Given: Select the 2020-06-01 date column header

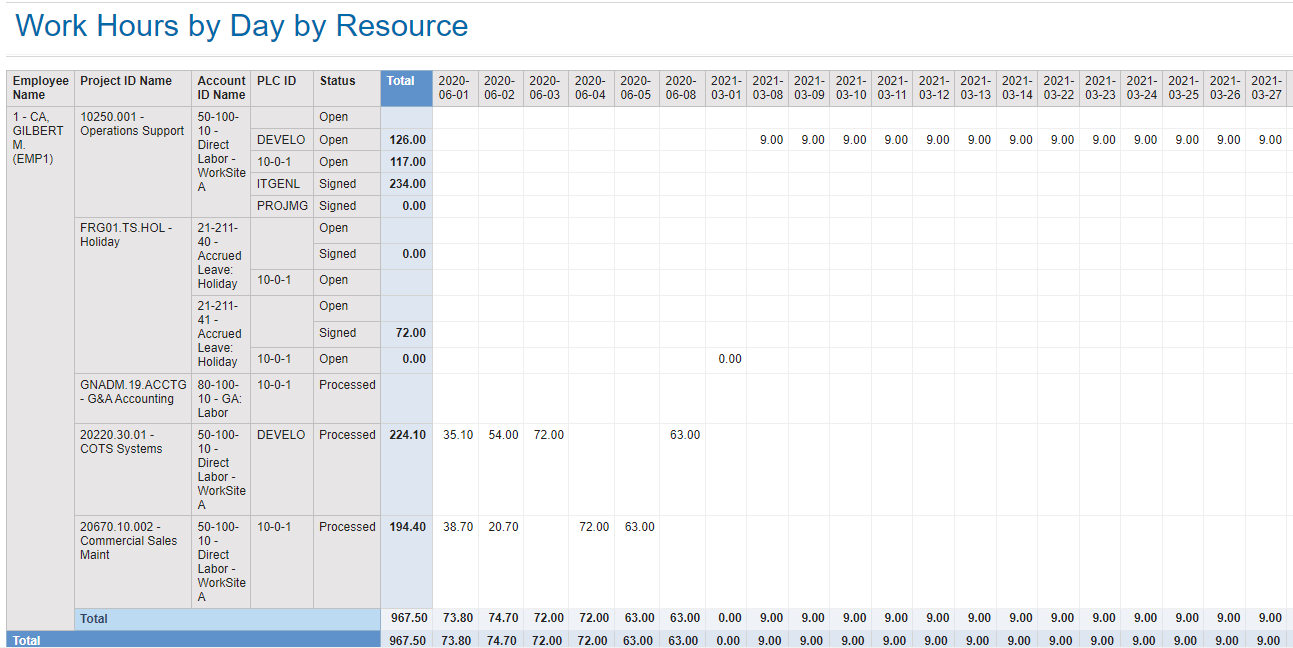Looking at the screenshot, I should coord(453,88).
